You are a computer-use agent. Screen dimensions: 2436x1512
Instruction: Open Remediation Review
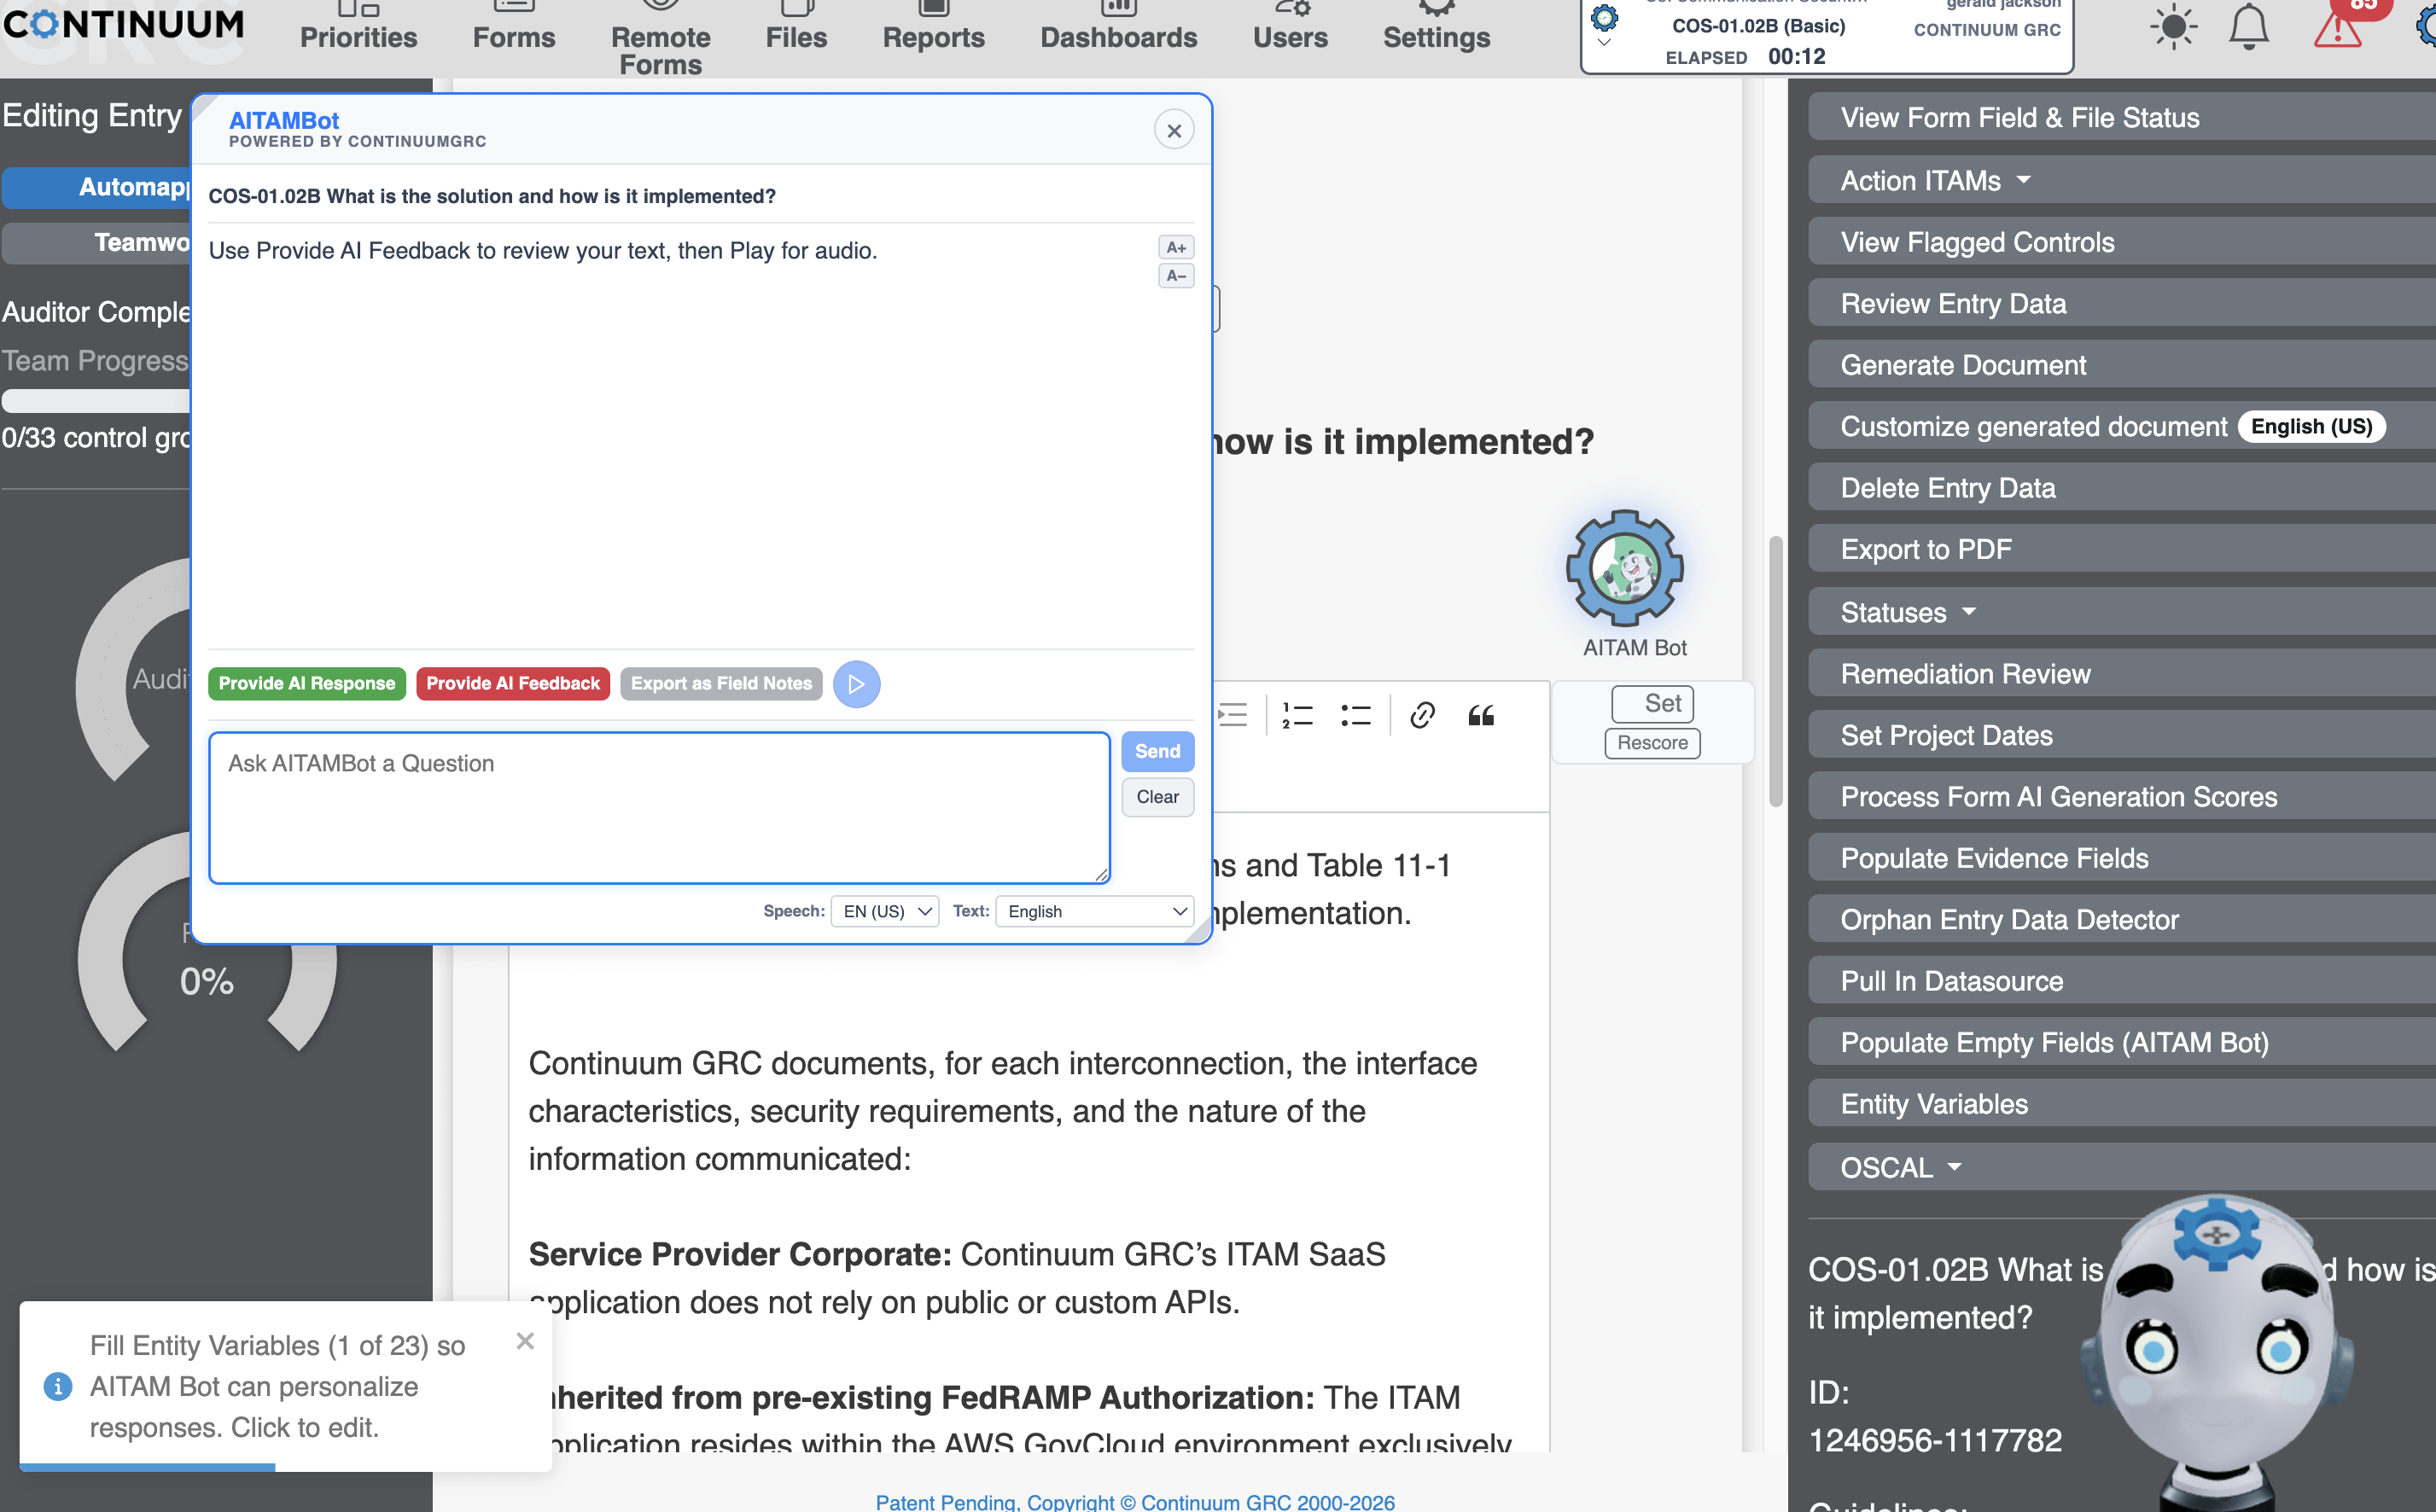(2120, 674)
